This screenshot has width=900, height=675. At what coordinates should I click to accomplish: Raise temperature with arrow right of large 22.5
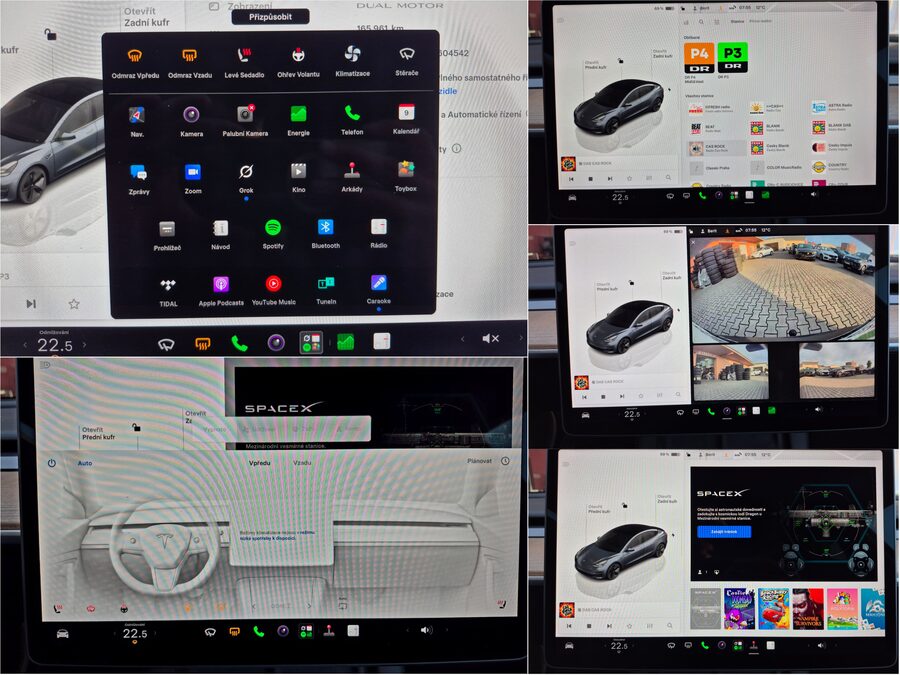point(84,345)
